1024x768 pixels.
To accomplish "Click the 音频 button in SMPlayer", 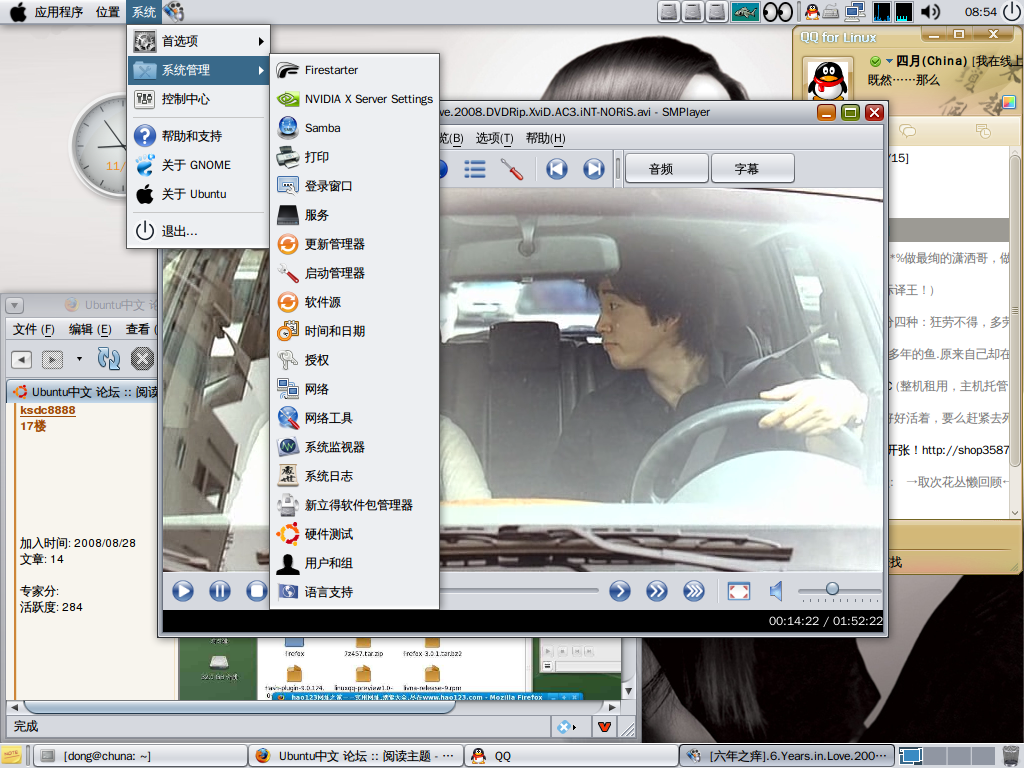I will tap(667, 169).
